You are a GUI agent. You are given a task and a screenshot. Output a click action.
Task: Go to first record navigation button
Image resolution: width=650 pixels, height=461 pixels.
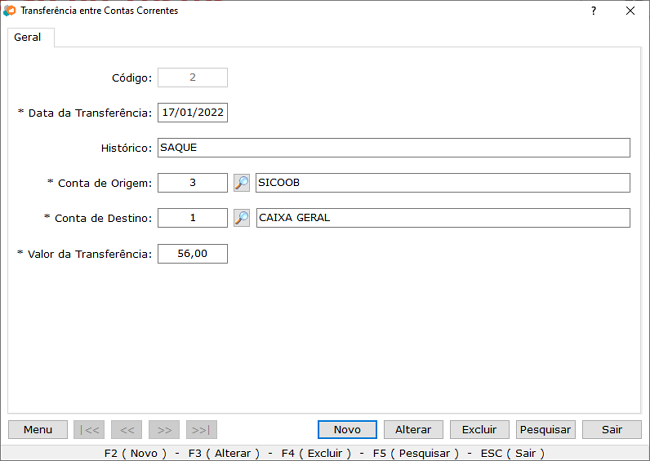(88, 429)
